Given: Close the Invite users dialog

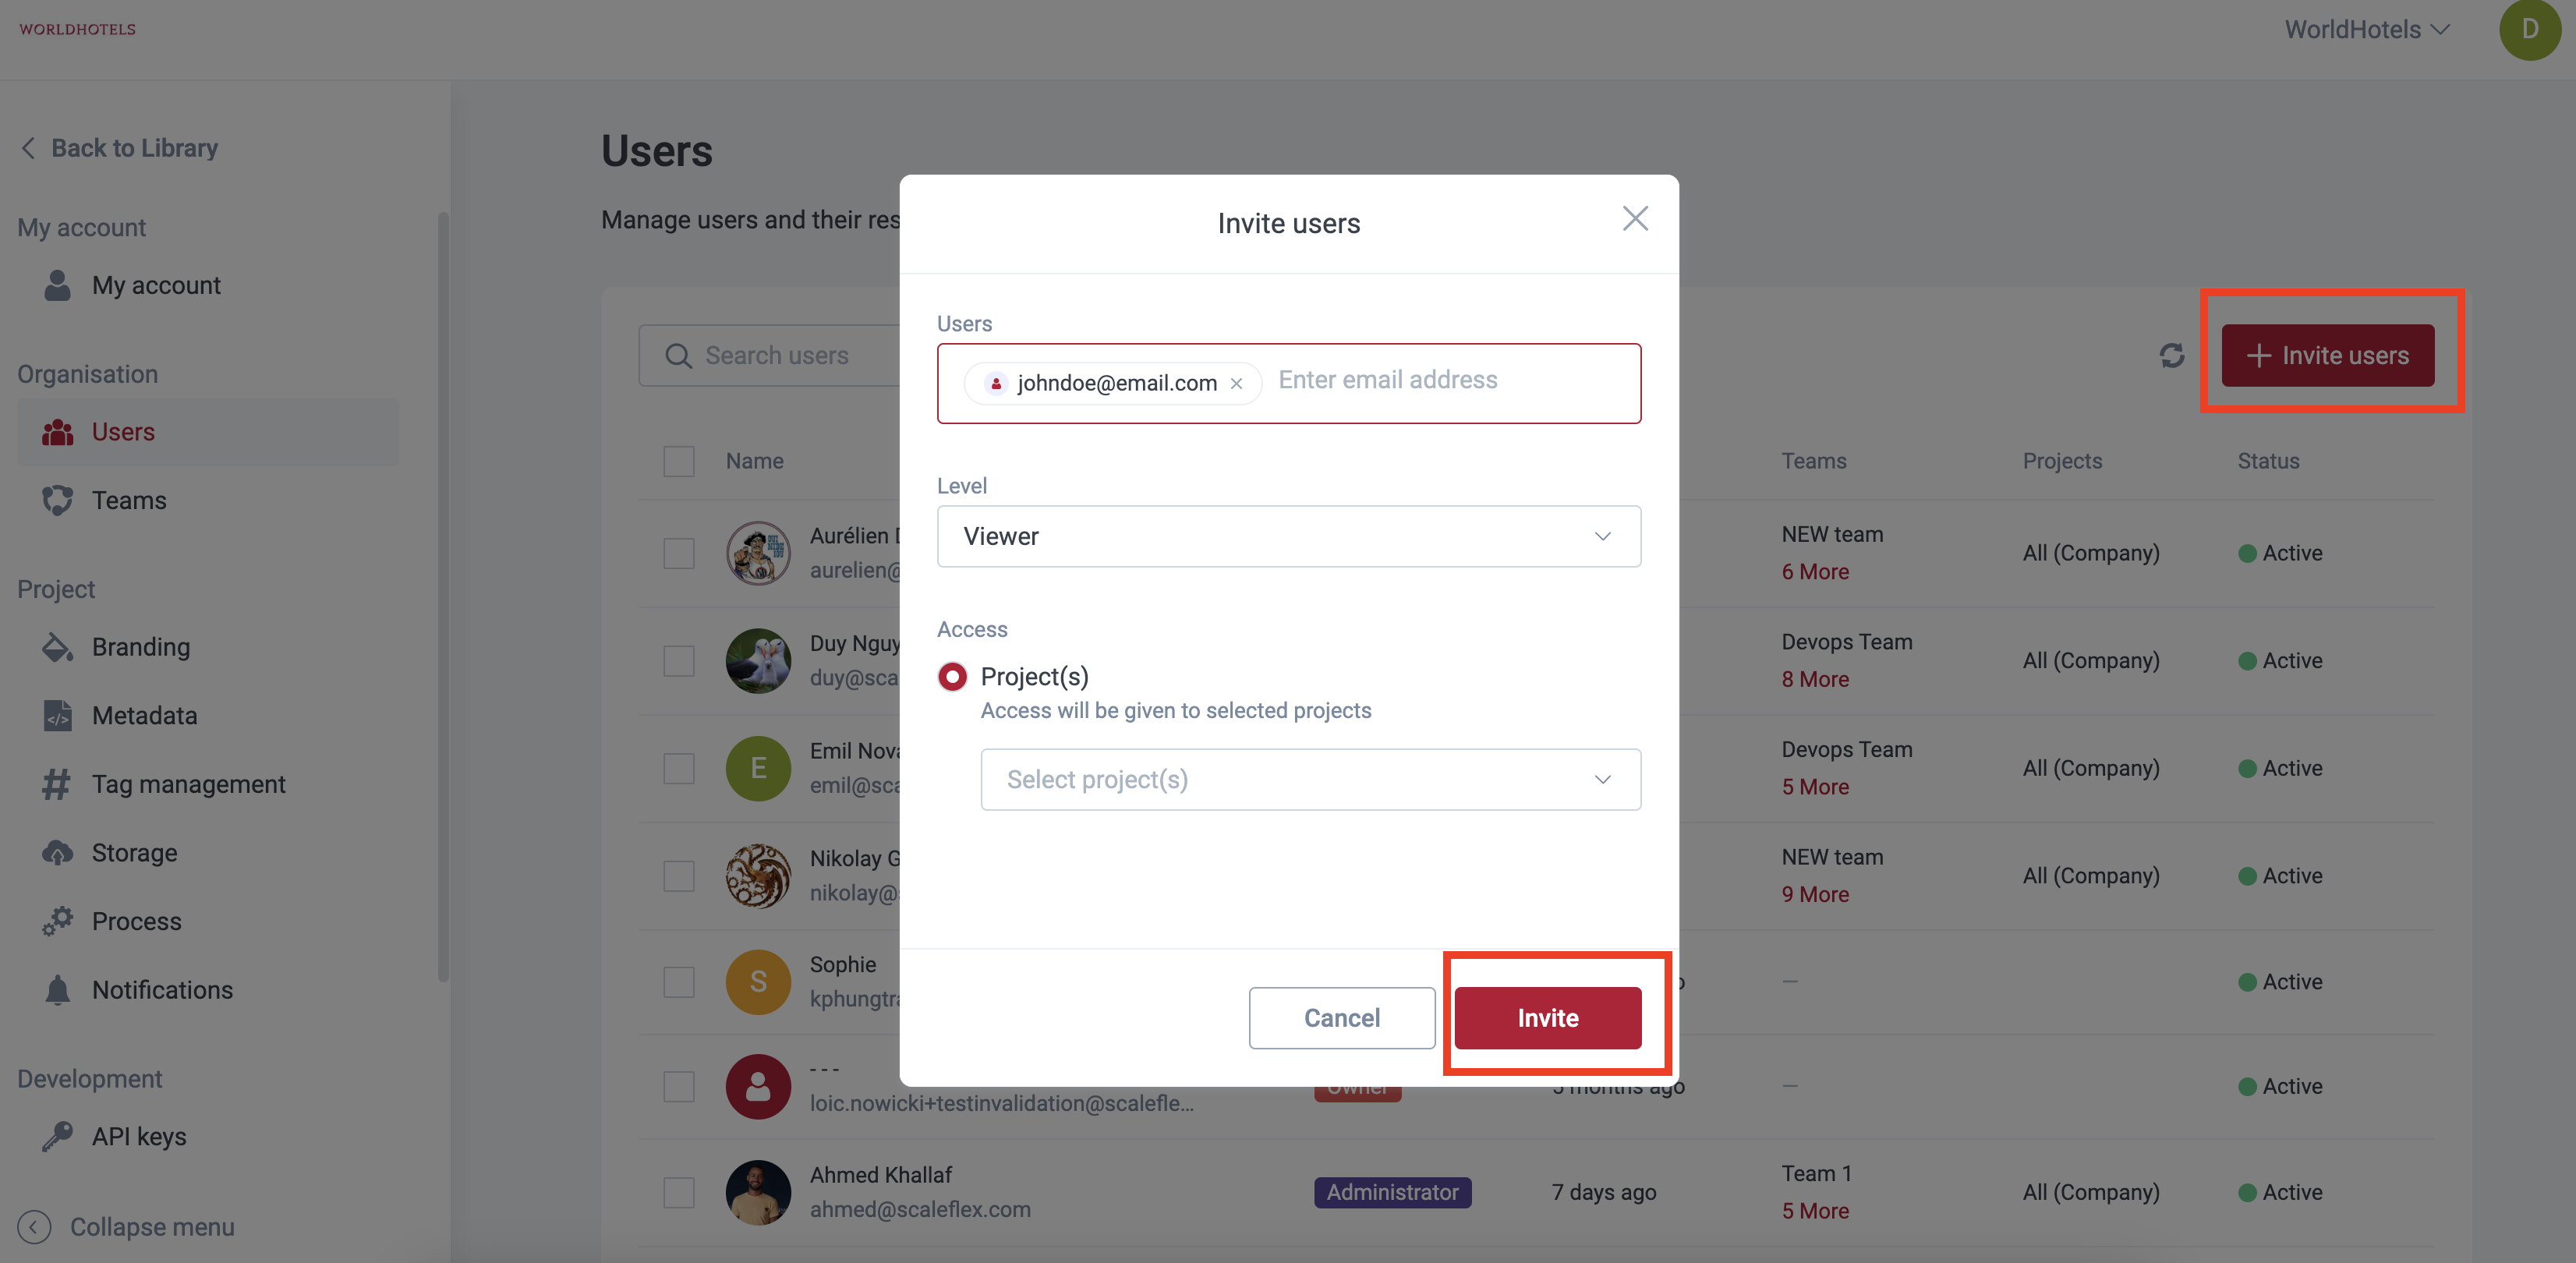Looking at the screenshot, I should click(x=1634, y=219).
